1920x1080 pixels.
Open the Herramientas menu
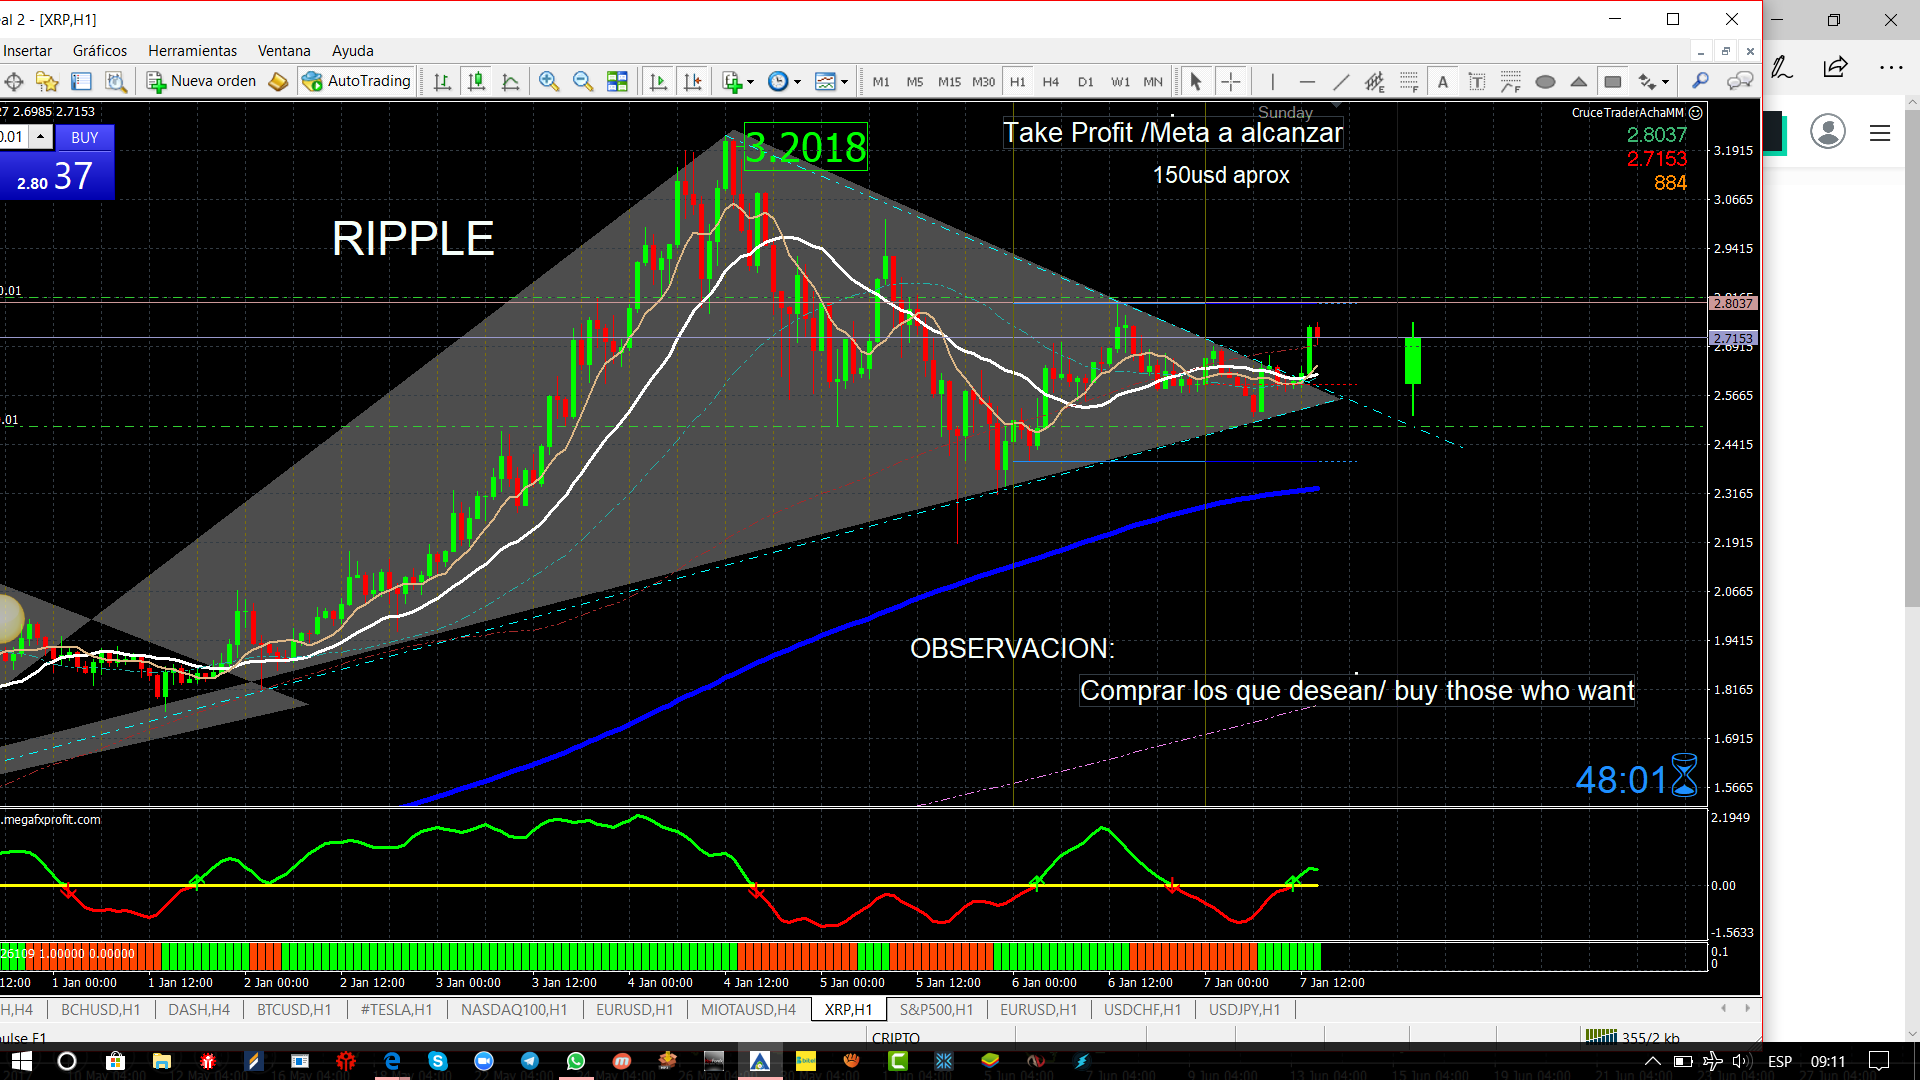[x=192, y=50]
